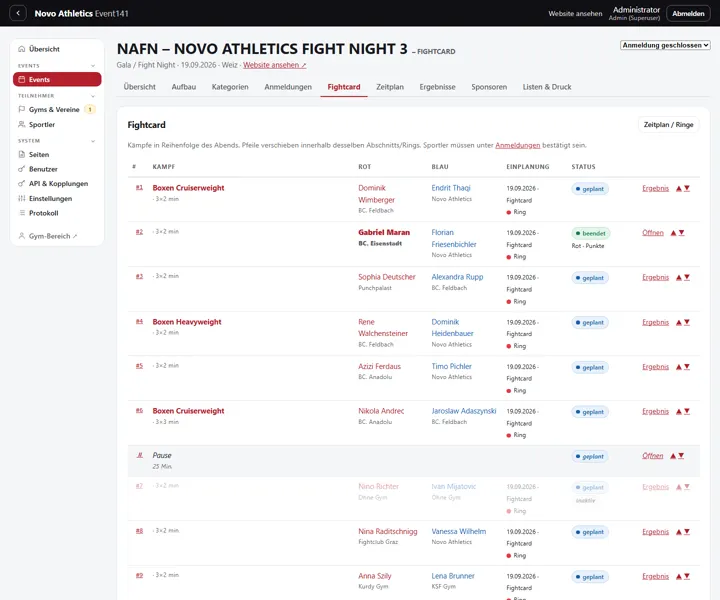The image size is (720, 600).
Task: Open the Kategorien tab
Action: click(x=230, y=87)
